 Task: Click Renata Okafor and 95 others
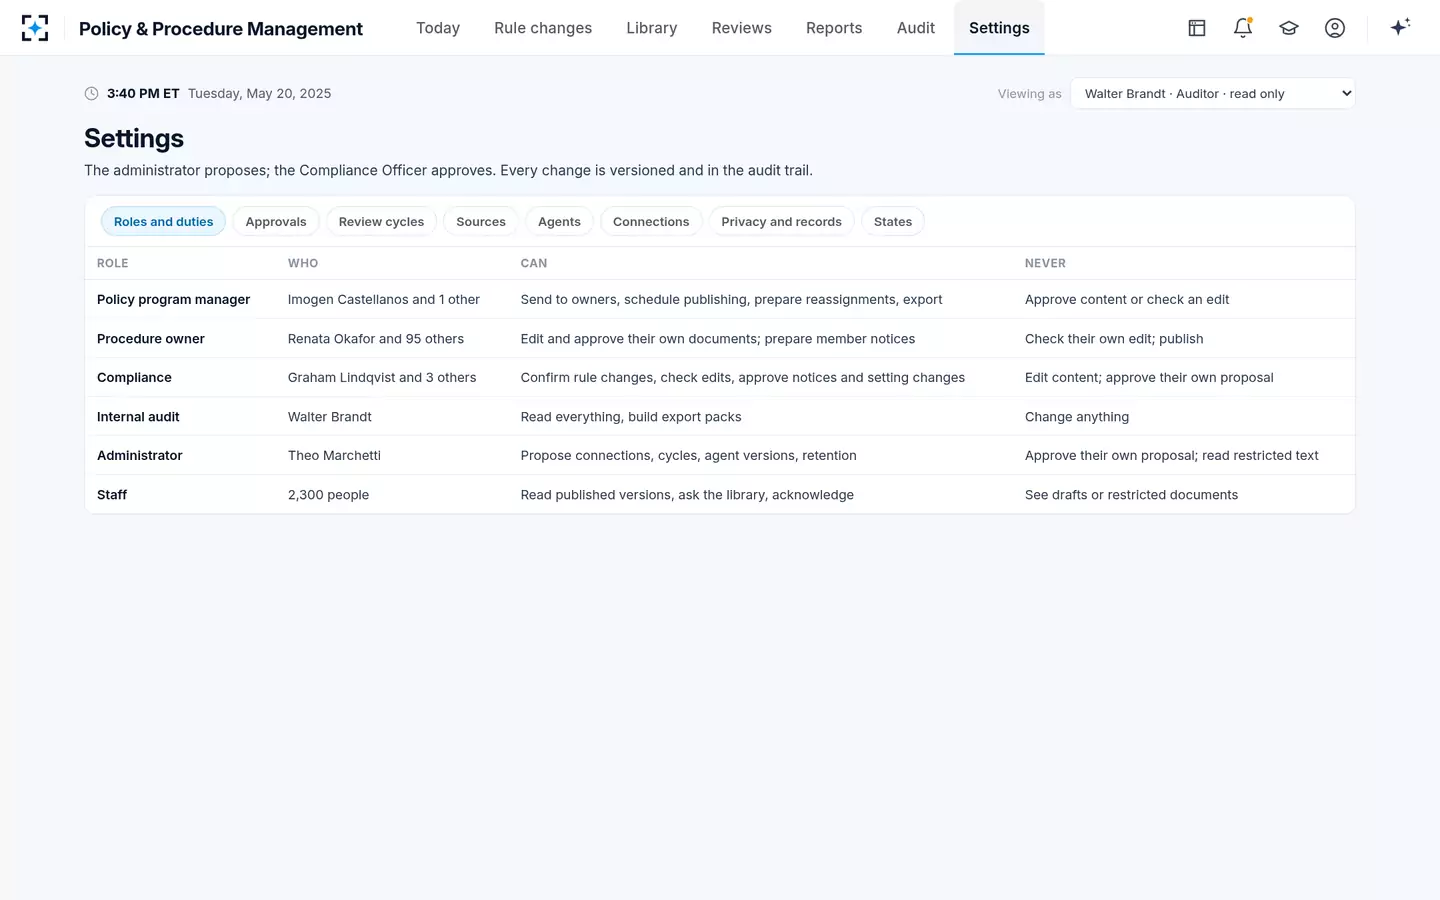click(376, 338)
